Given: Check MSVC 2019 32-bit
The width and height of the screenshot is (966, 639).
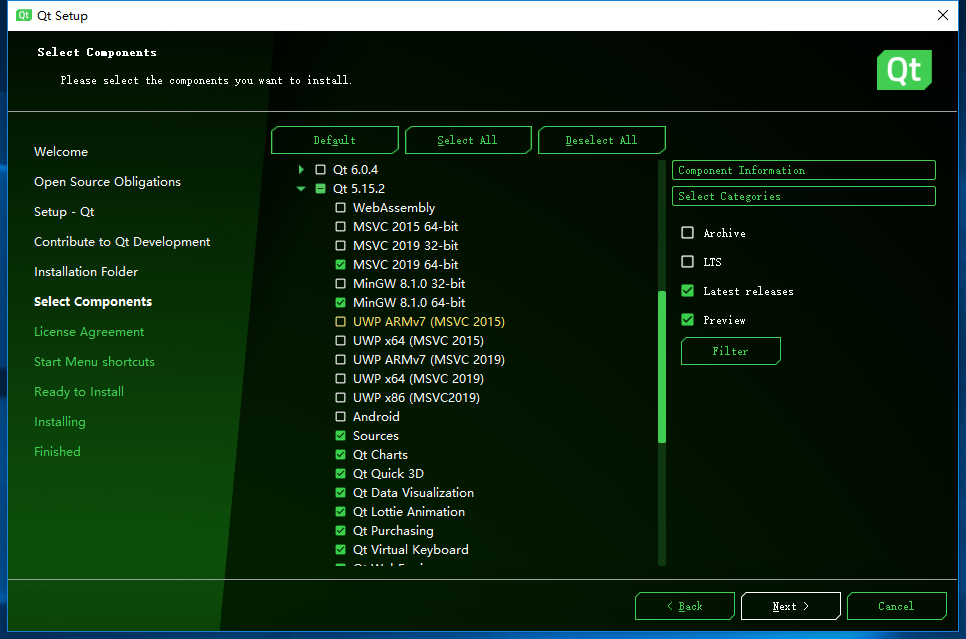Looking at the screenshot, I should [340, 246].
